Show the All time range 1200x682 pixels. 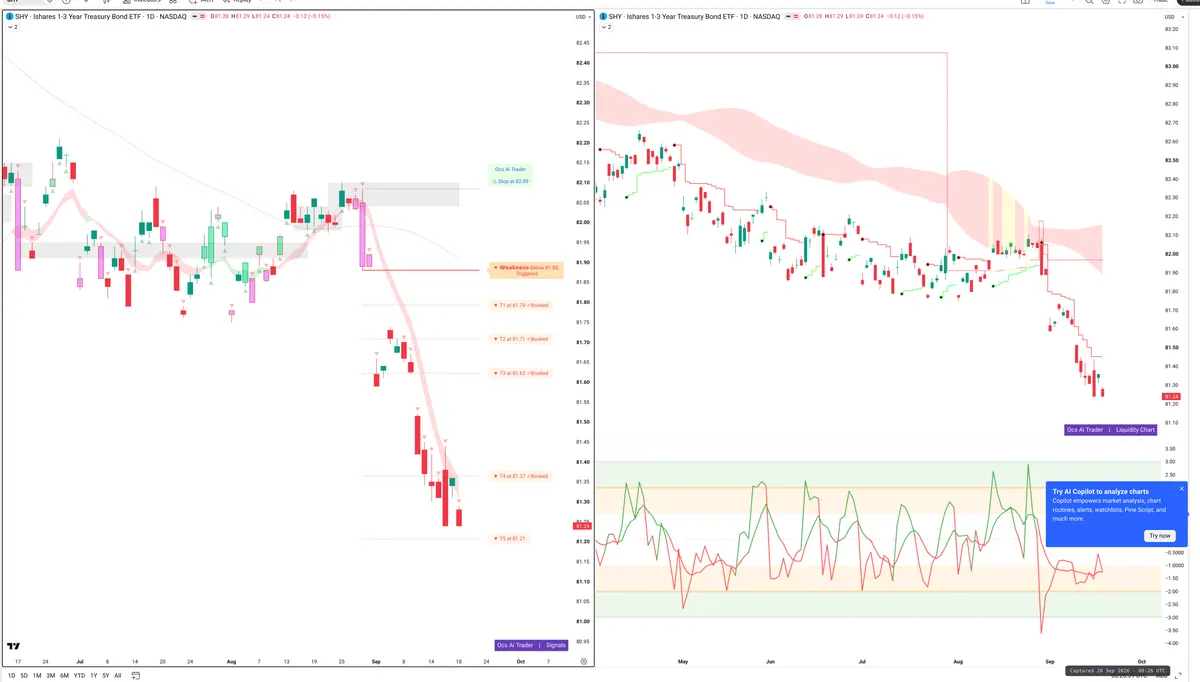pos(118,676)
